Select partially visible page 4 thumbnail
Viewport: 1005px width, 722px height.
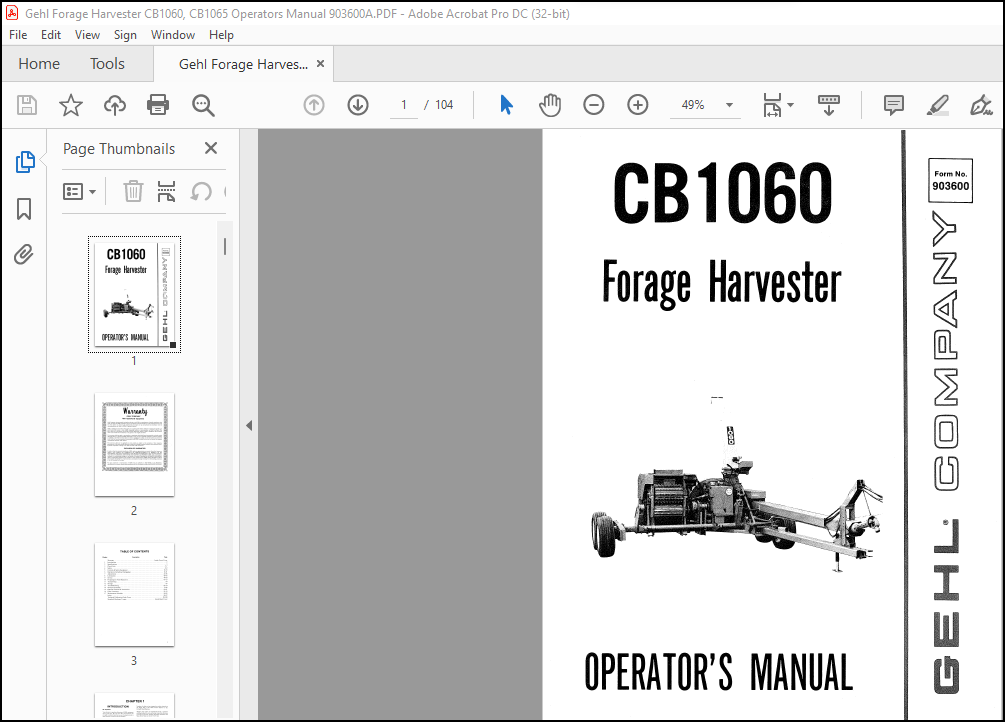point(135,706)
